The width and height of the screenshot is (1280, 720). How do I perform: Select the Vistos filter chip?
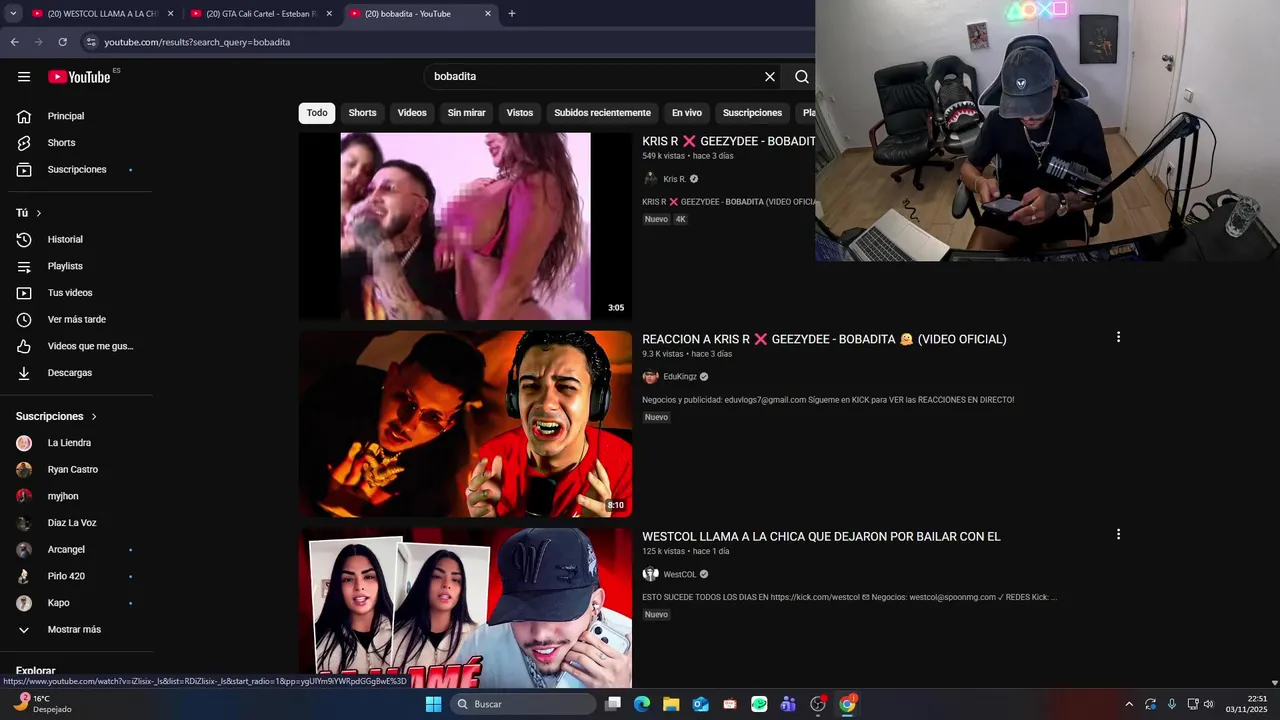pos(520,113)
